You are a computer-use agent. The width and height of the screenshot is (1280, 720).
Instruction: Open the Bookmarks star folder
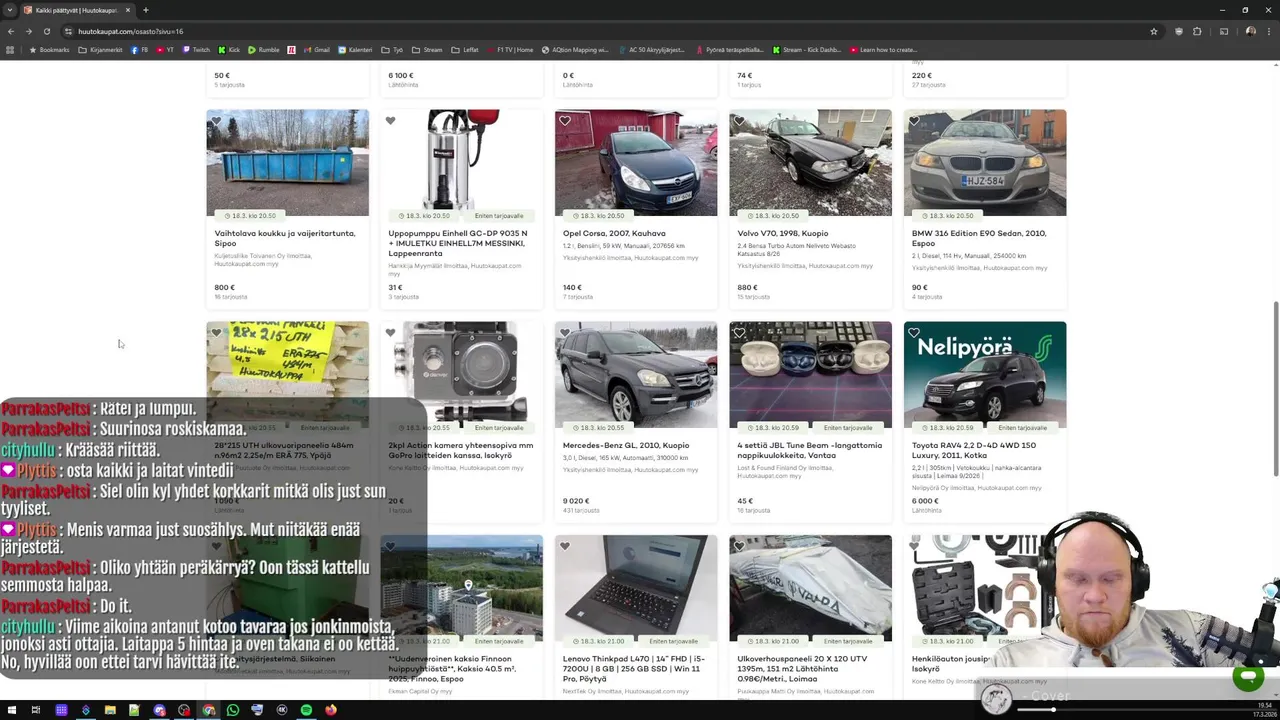point(49,50)
